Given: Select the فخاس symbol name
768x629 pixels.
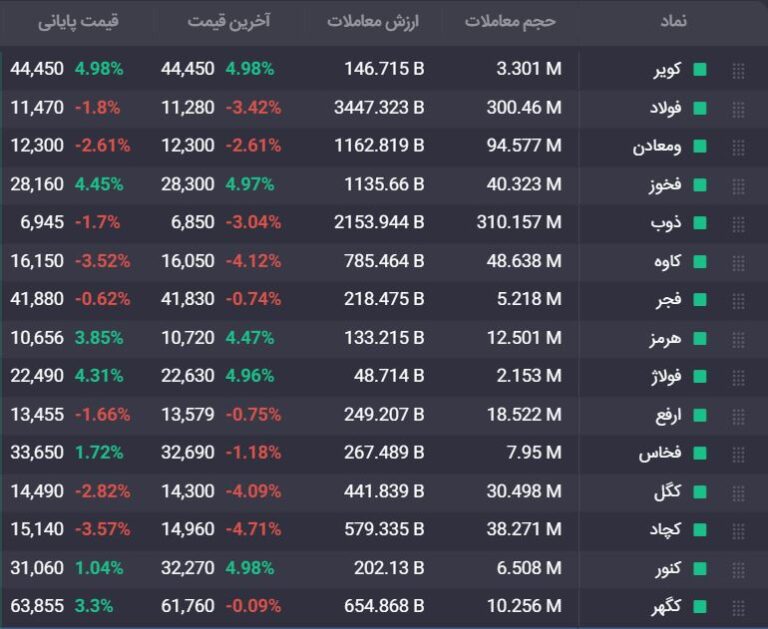Looking at the screenshot, I should click(x=660, y=454).
